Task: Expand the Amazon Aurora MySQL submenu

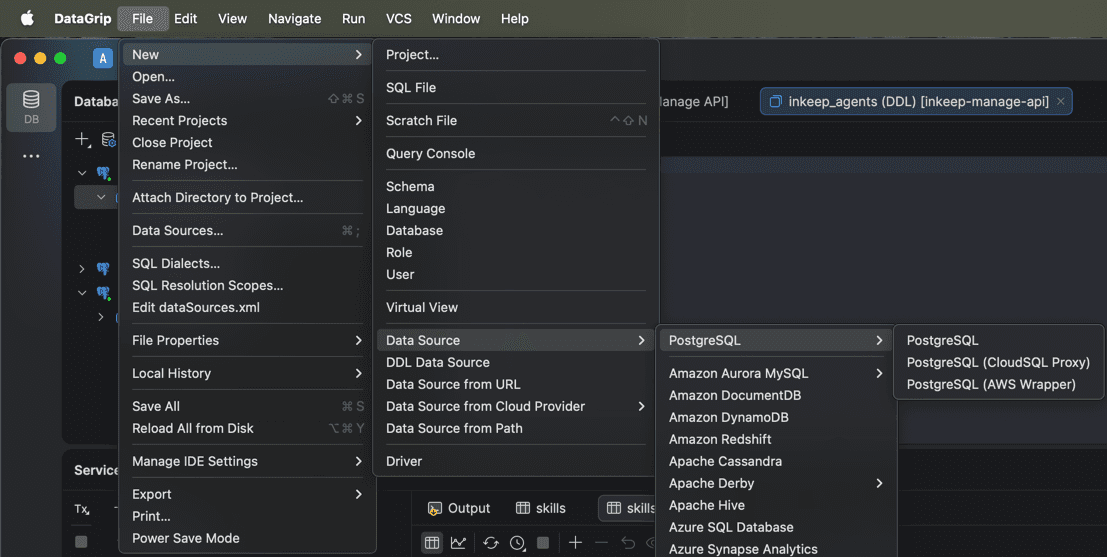Action: [777, 373]
